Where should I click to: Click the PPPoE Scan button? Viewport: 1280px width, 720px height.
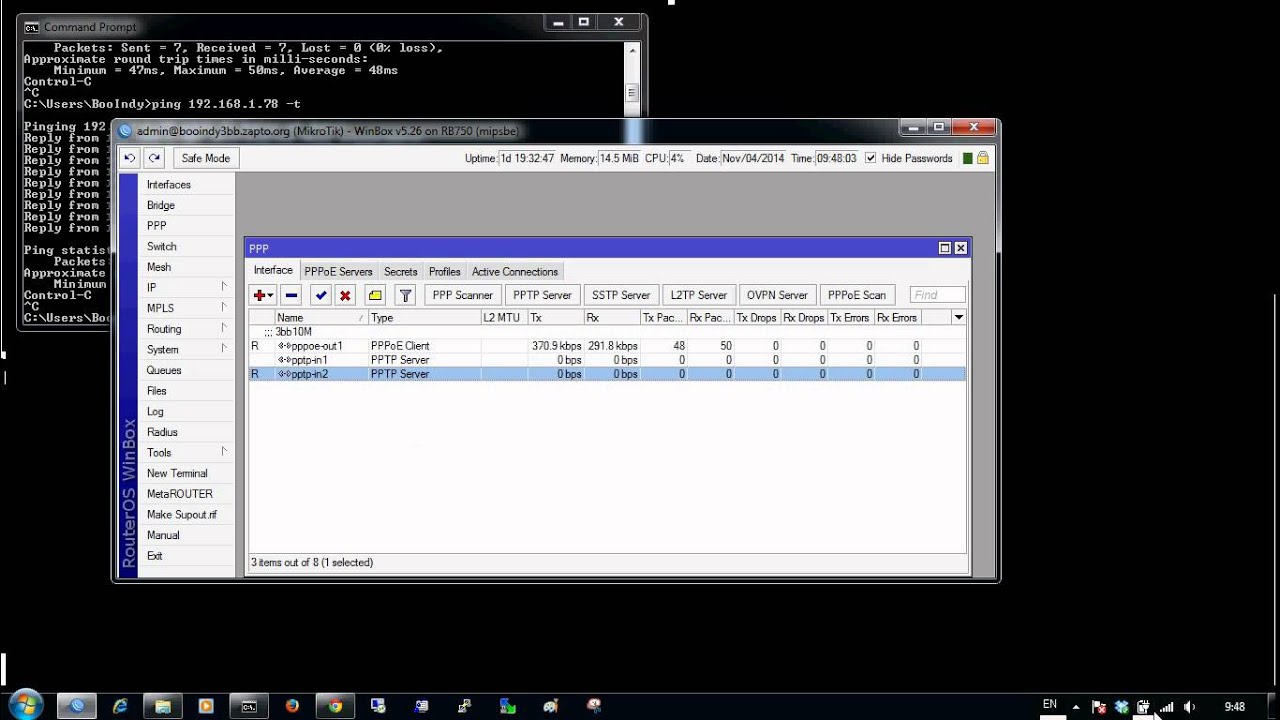pyautogui.click(x=857, y=295)
